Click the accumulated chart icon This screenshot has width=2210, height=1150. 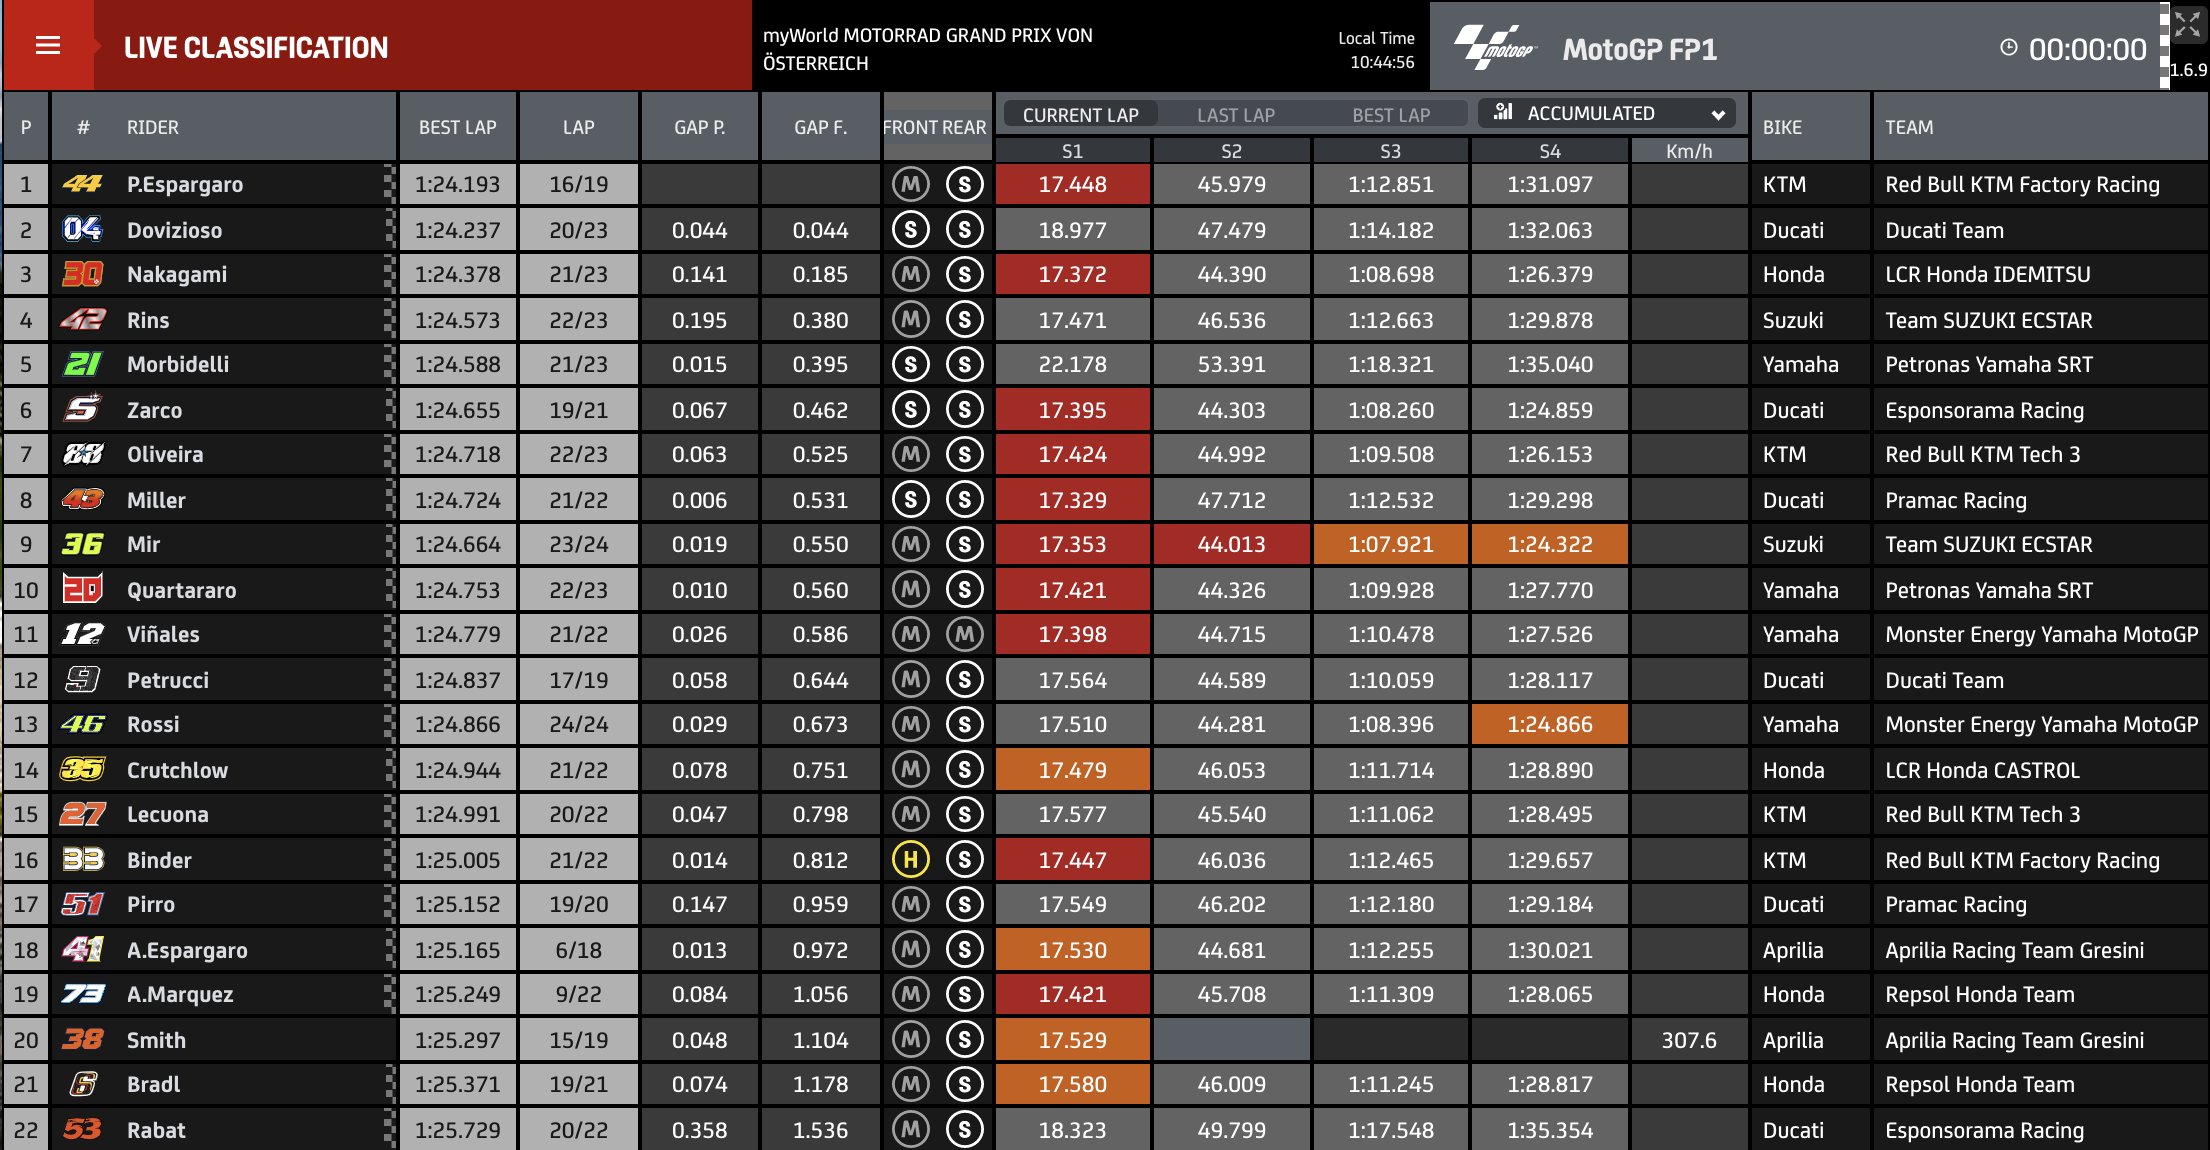1503,112
